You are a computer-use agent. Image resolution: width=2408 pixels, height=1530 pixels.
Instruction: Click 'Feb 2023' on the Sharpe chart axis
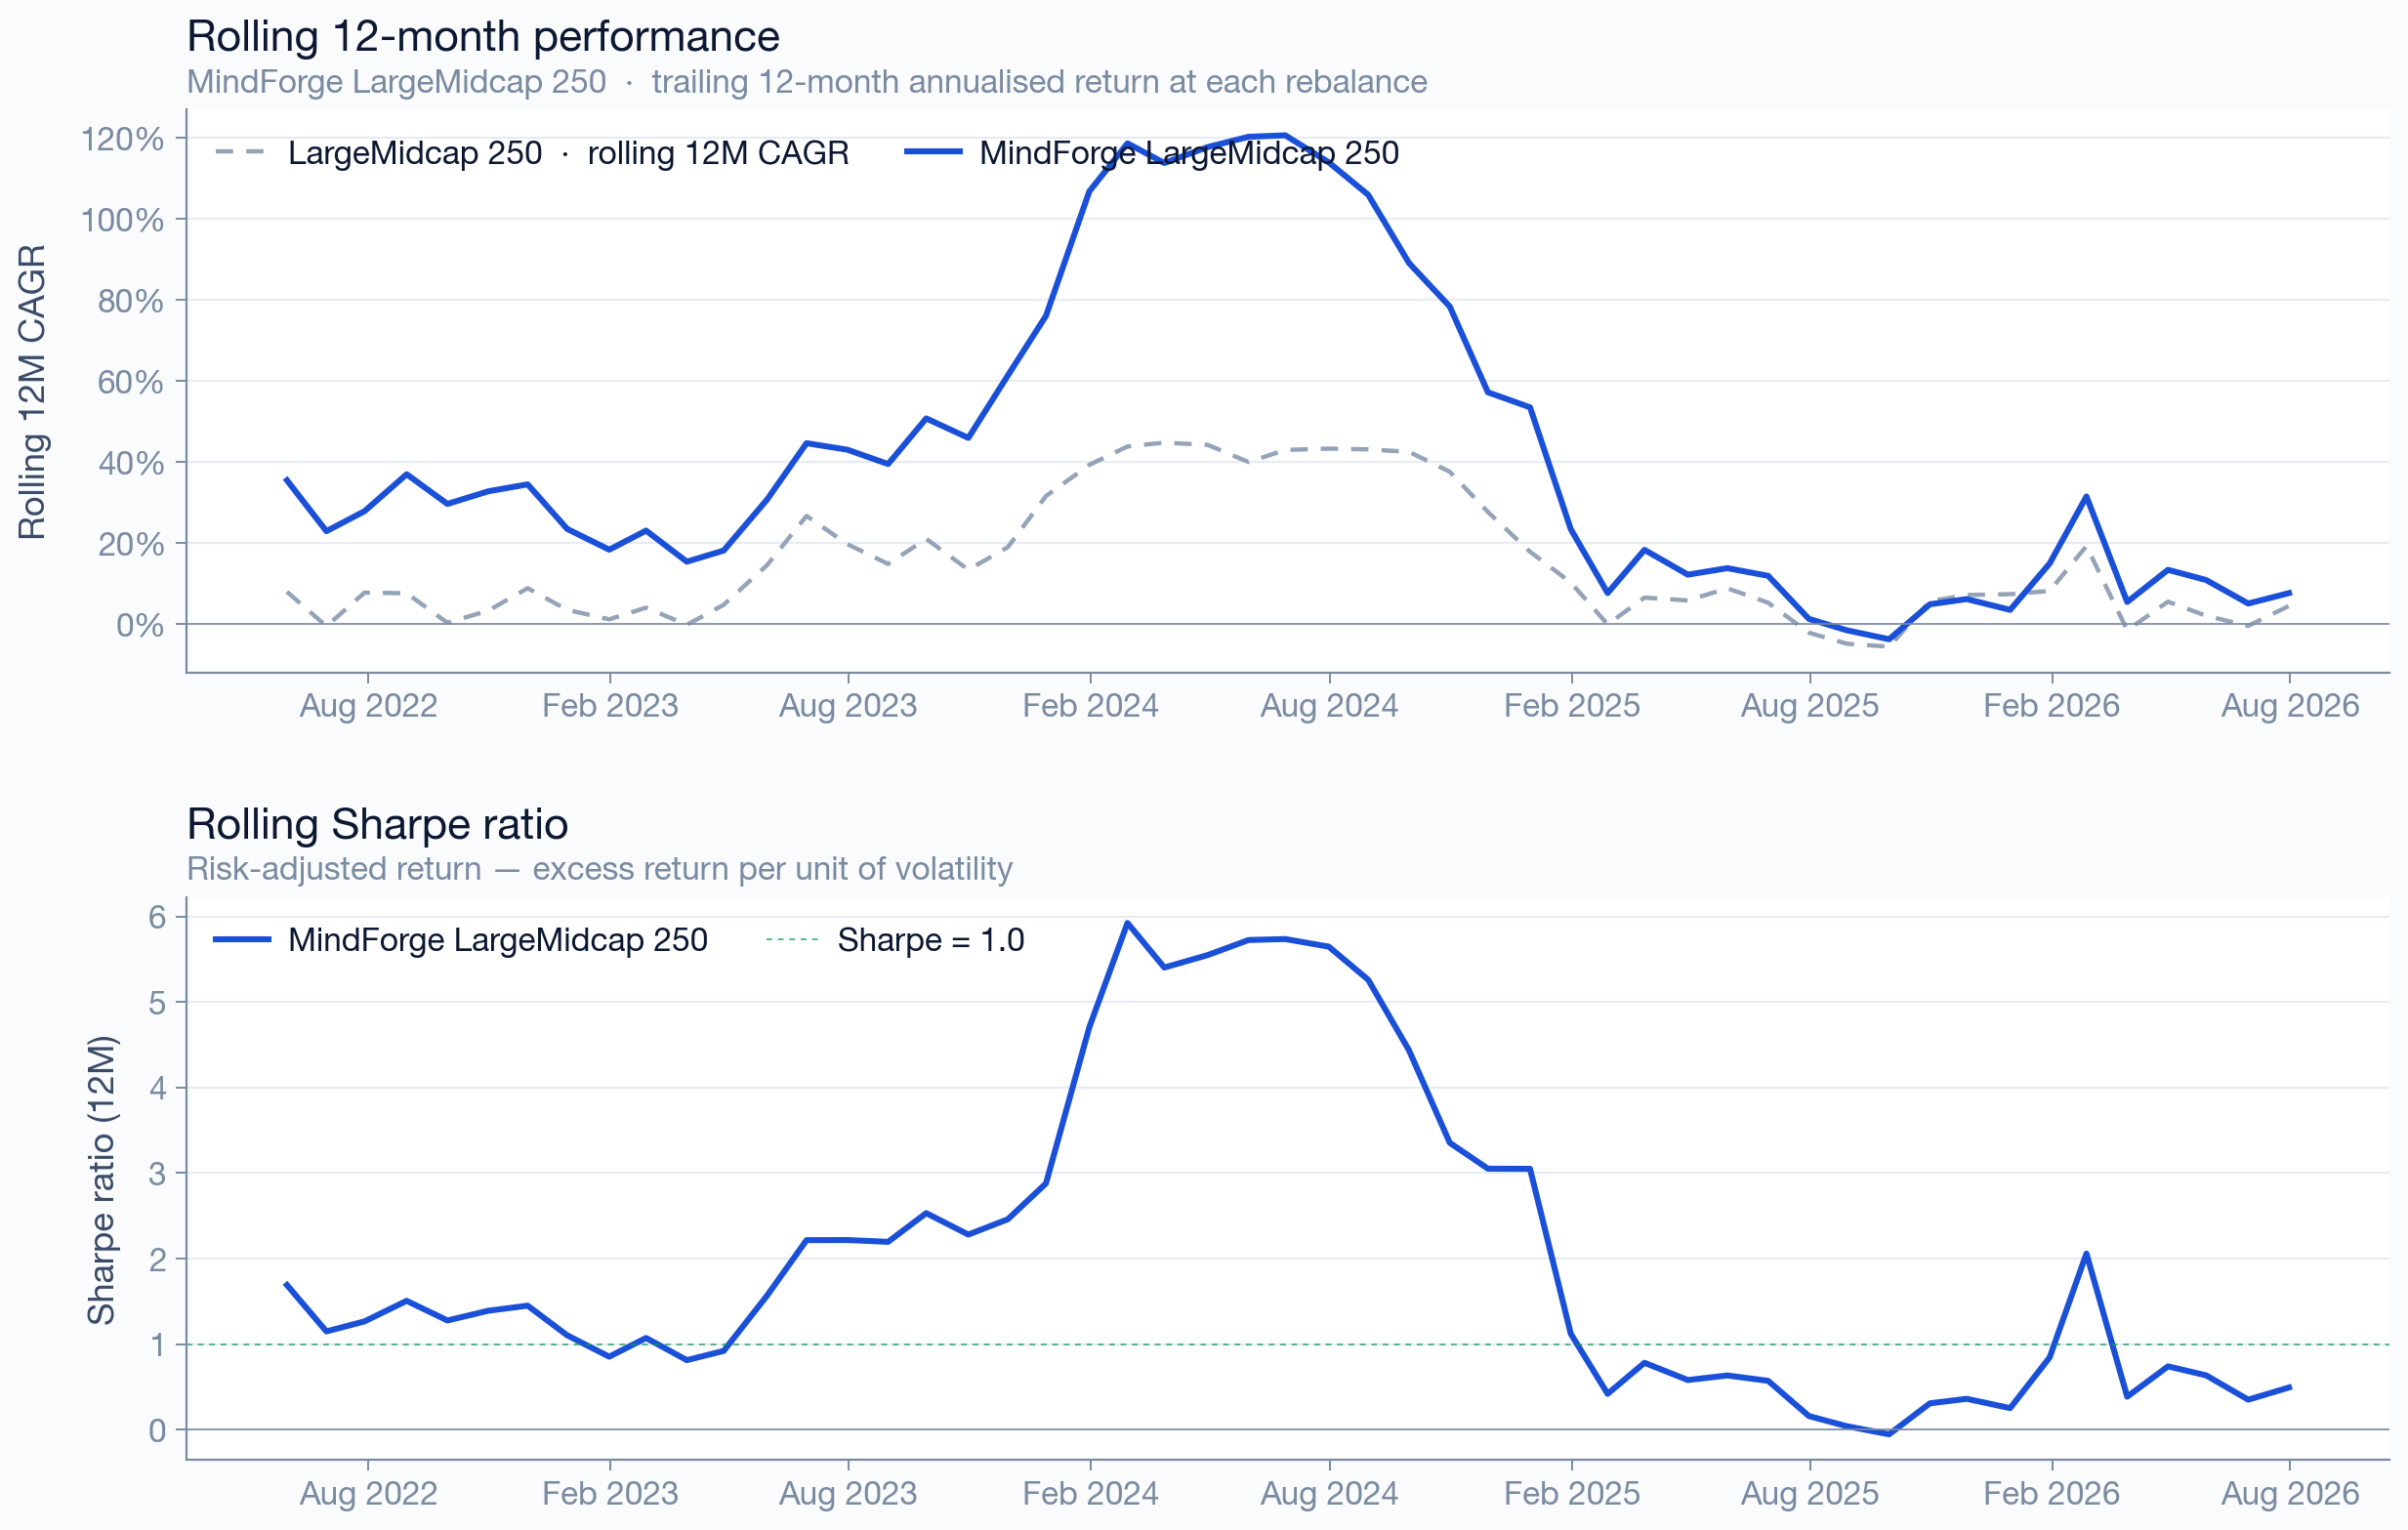click(x=610, y=1494)
